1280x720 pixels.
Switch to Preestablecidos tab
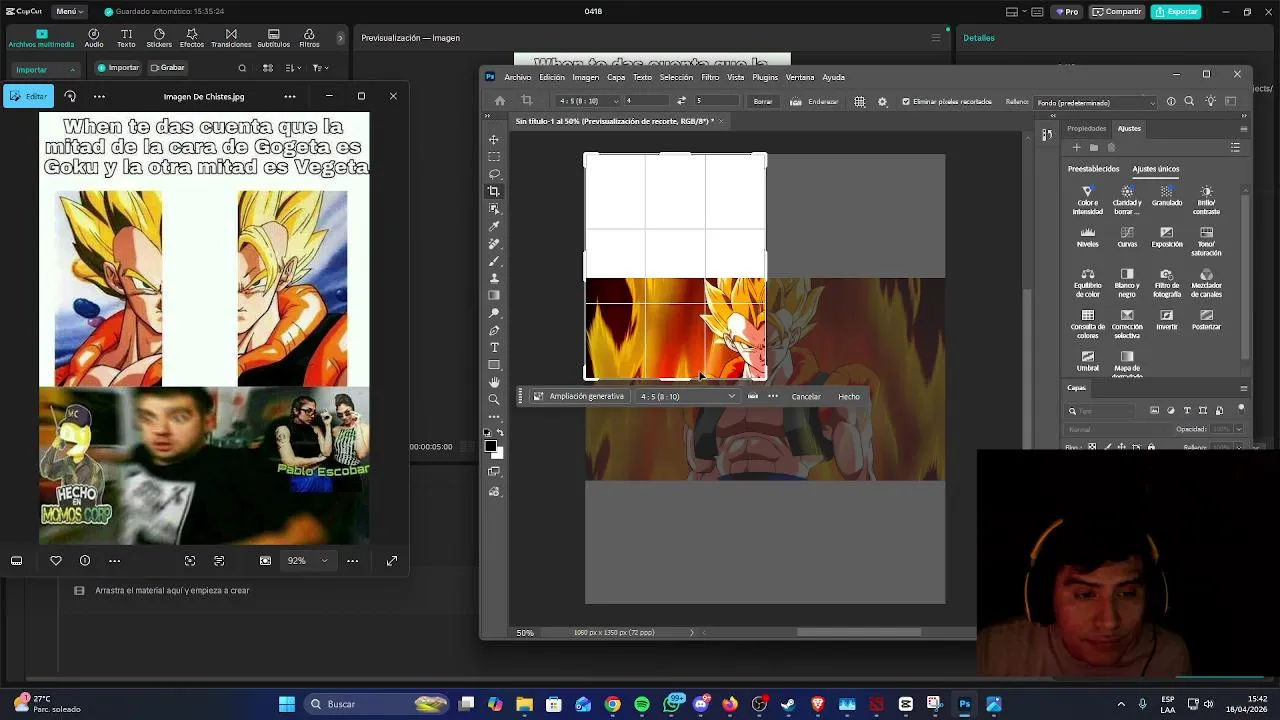point(1094,169)
